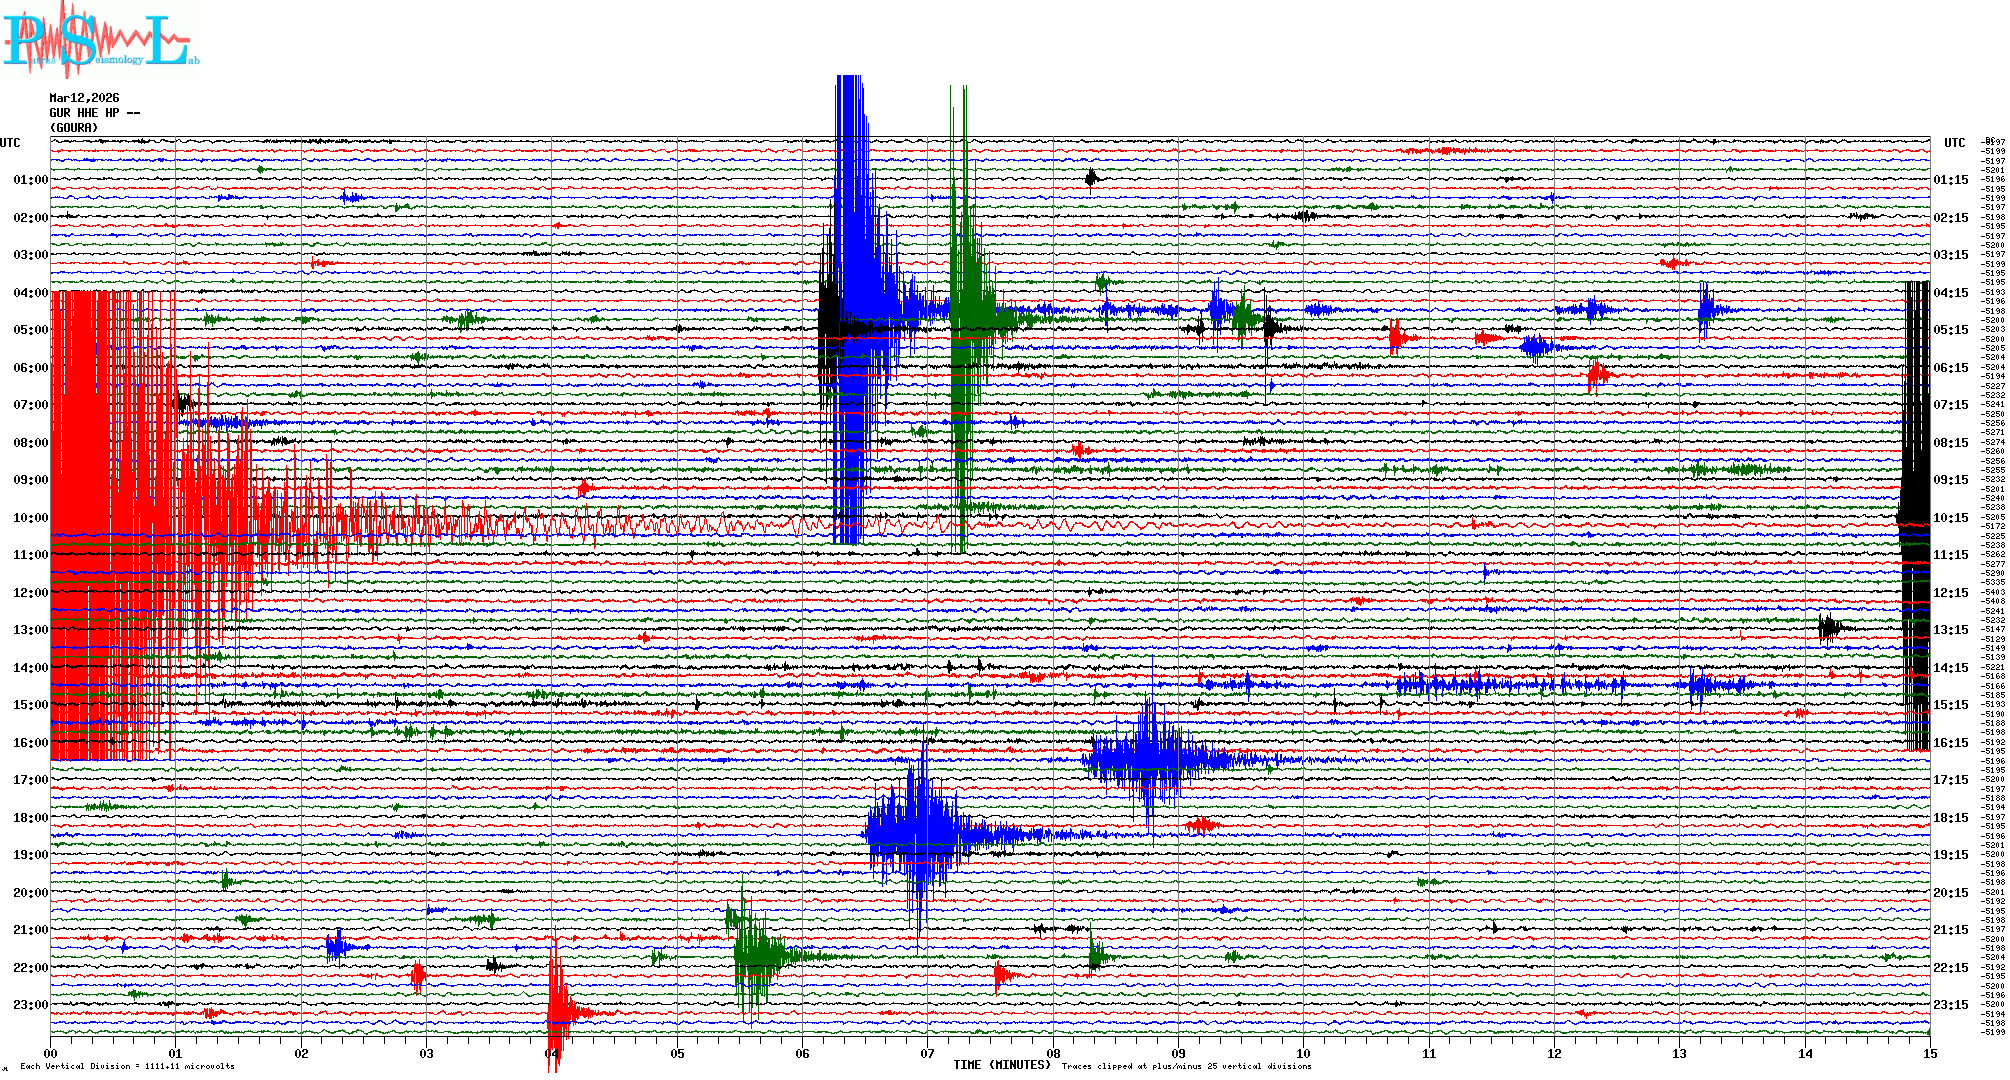Click the left UTC axis label

[x=10, y=143]
